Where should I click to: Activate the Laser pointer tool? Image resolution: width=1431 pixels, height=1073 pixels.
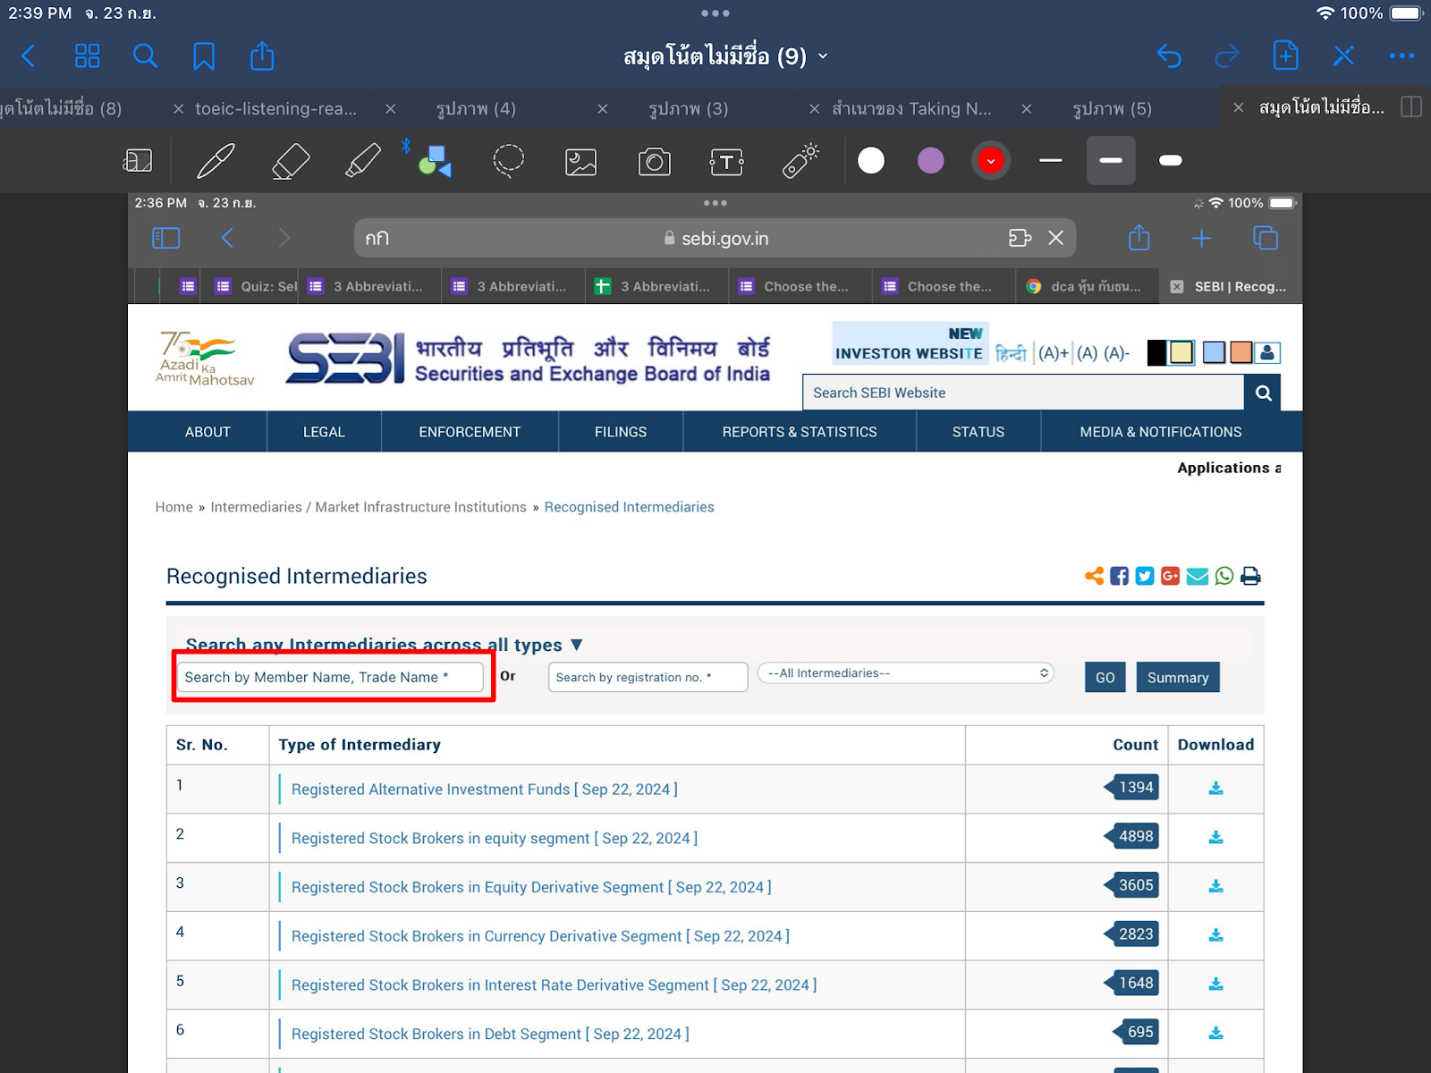click(800, 161)
